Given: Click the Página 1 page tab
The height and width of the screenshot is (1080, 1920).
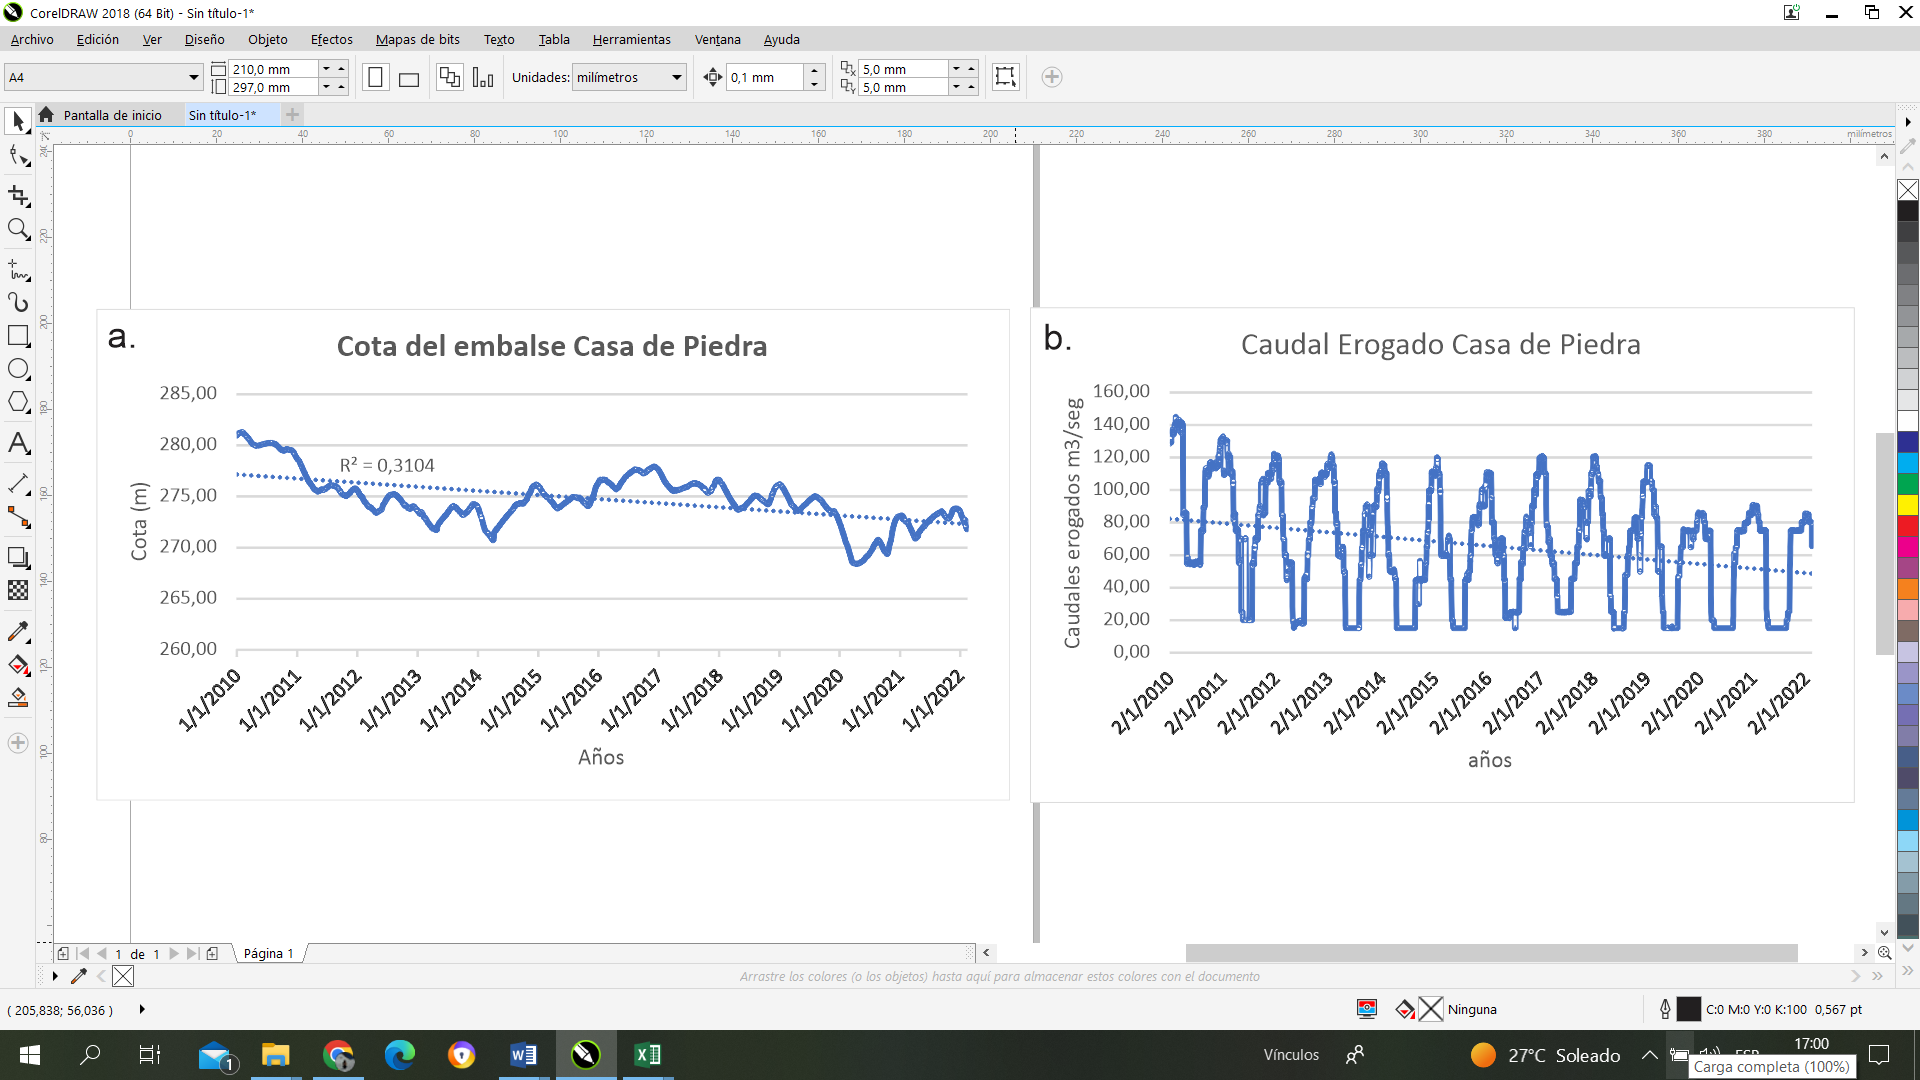Looking at the screenshot, I should click(x=268, y=953).
